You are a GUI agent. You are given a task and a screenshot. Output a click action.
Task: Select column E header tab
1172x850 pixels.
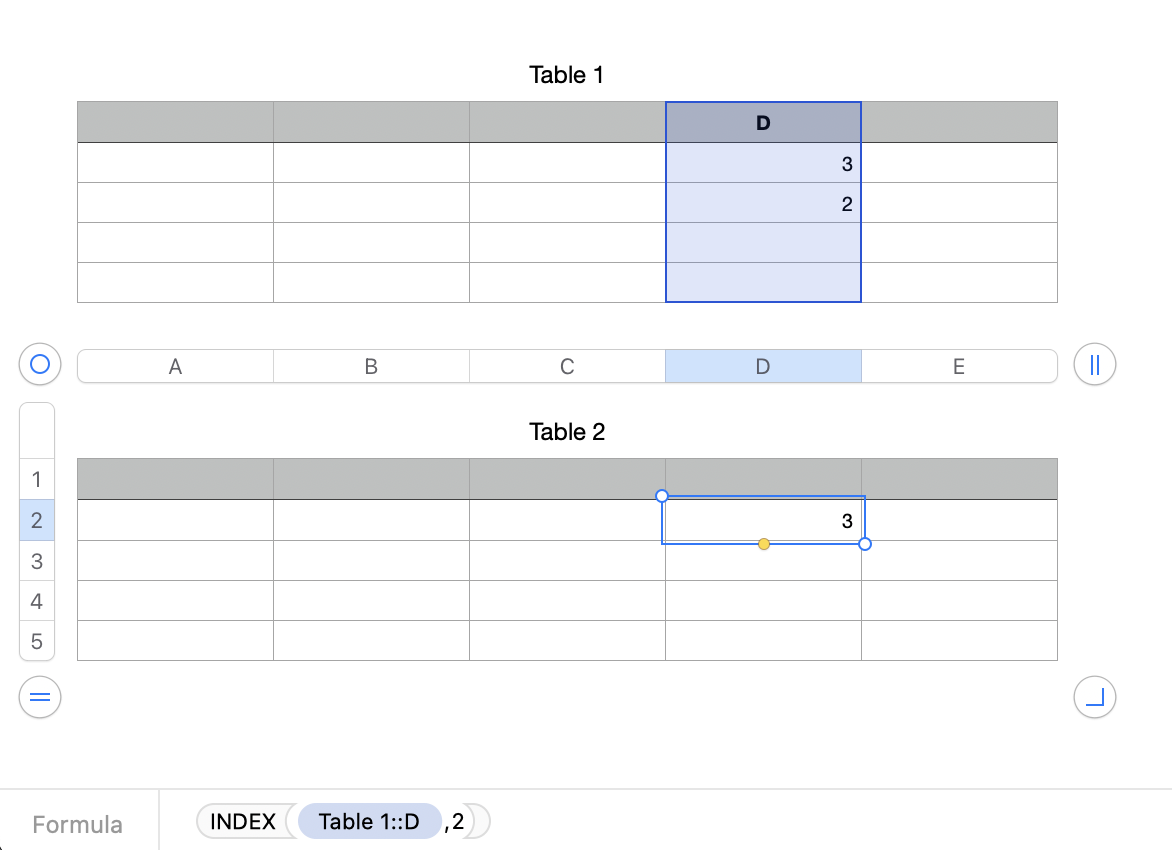[958, 366]
